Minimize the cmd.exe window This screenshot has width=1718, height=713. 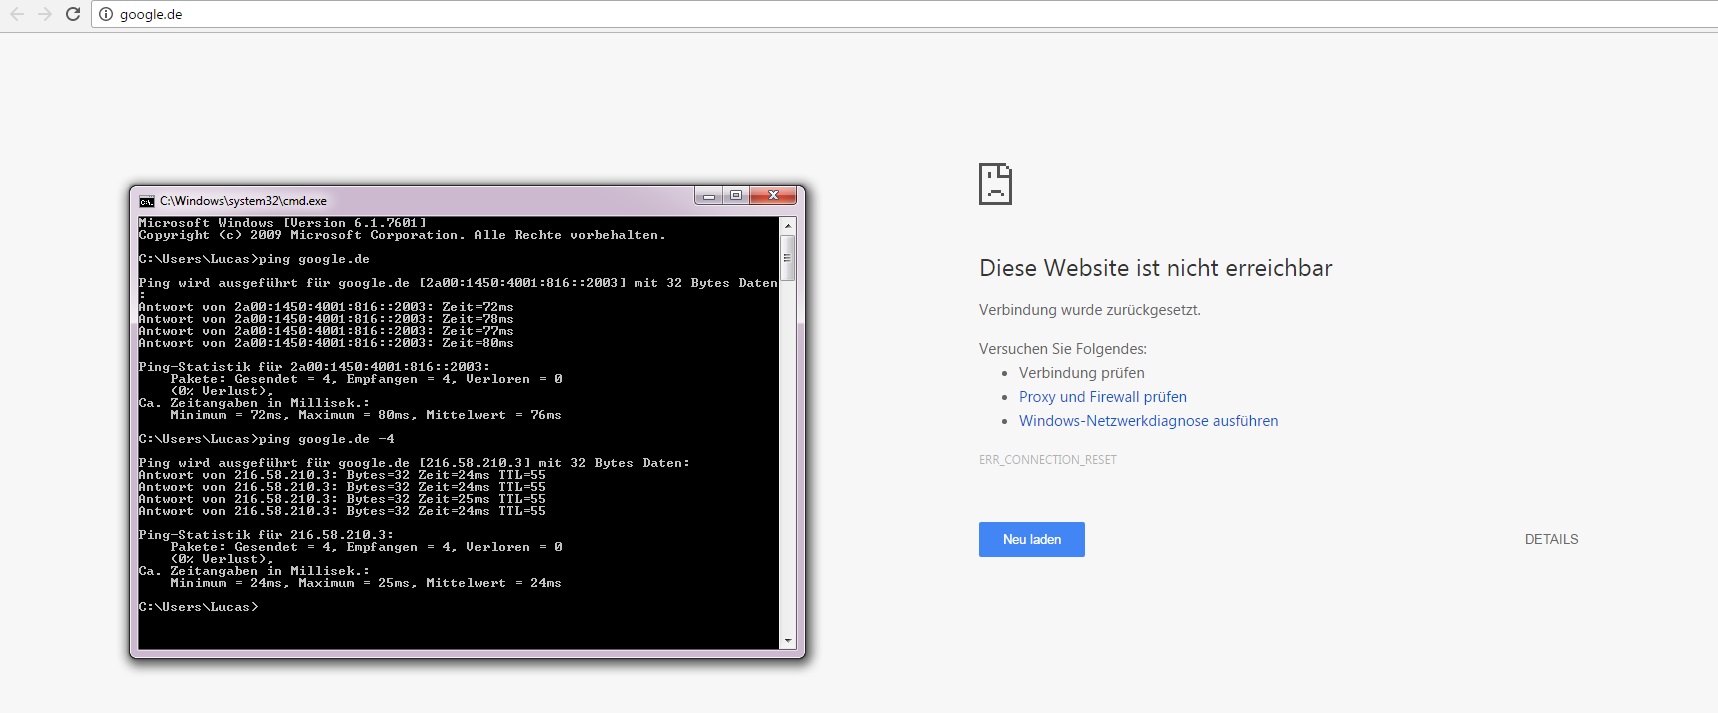709,196
